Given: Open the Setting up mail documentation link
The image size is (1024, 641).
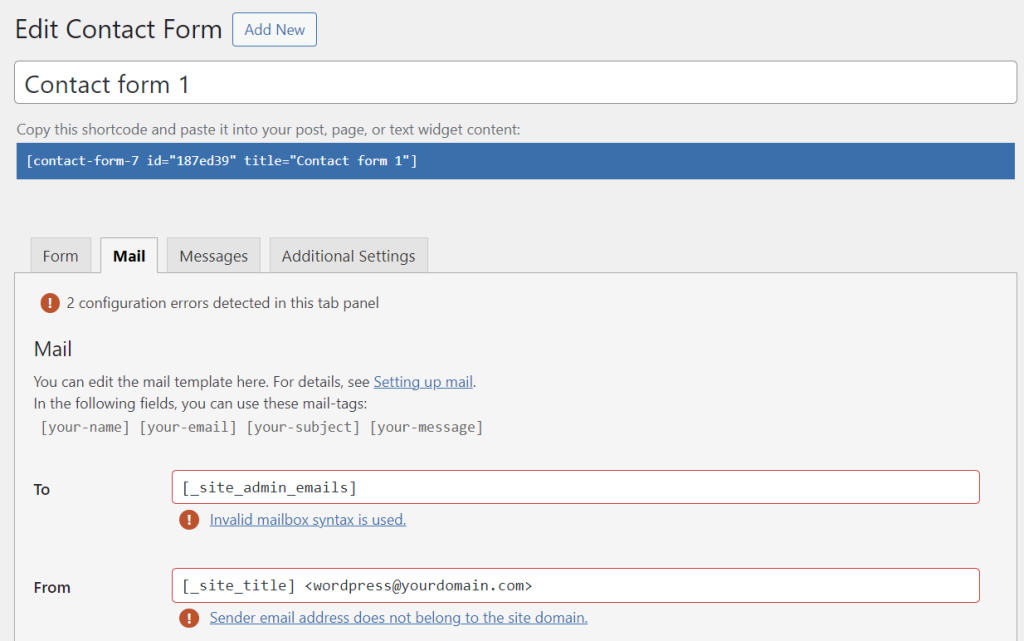Looking at the screenshot, I should tap(423, 382).
